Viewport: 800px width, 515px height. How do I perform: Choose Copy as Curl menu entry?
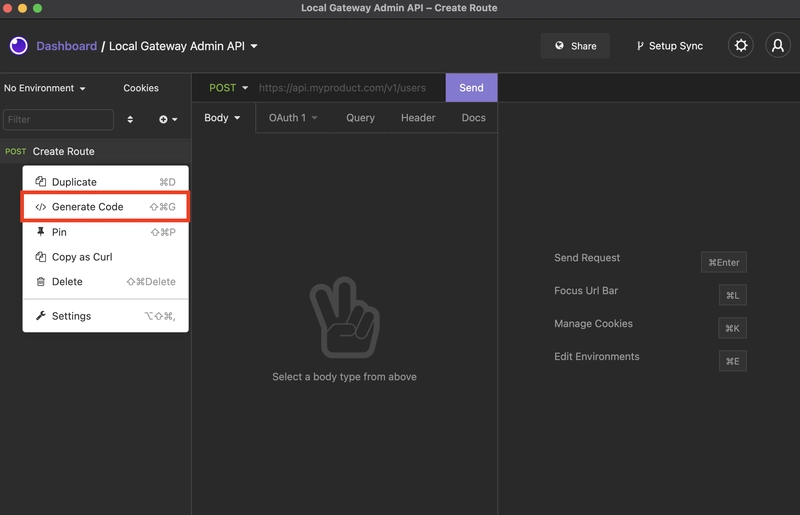point(105,257)
